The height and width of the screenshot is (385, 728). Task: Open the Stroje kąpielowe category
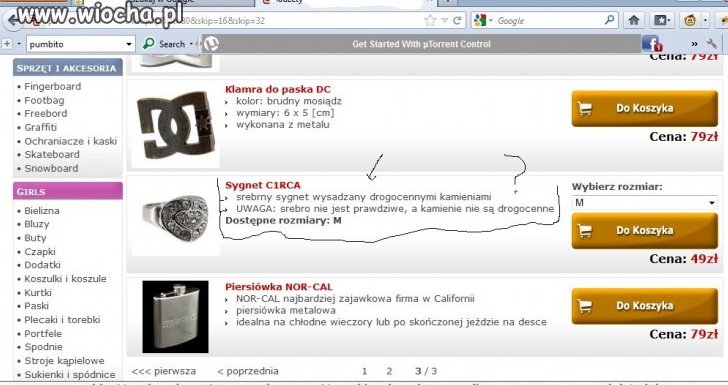coord(64,360)
